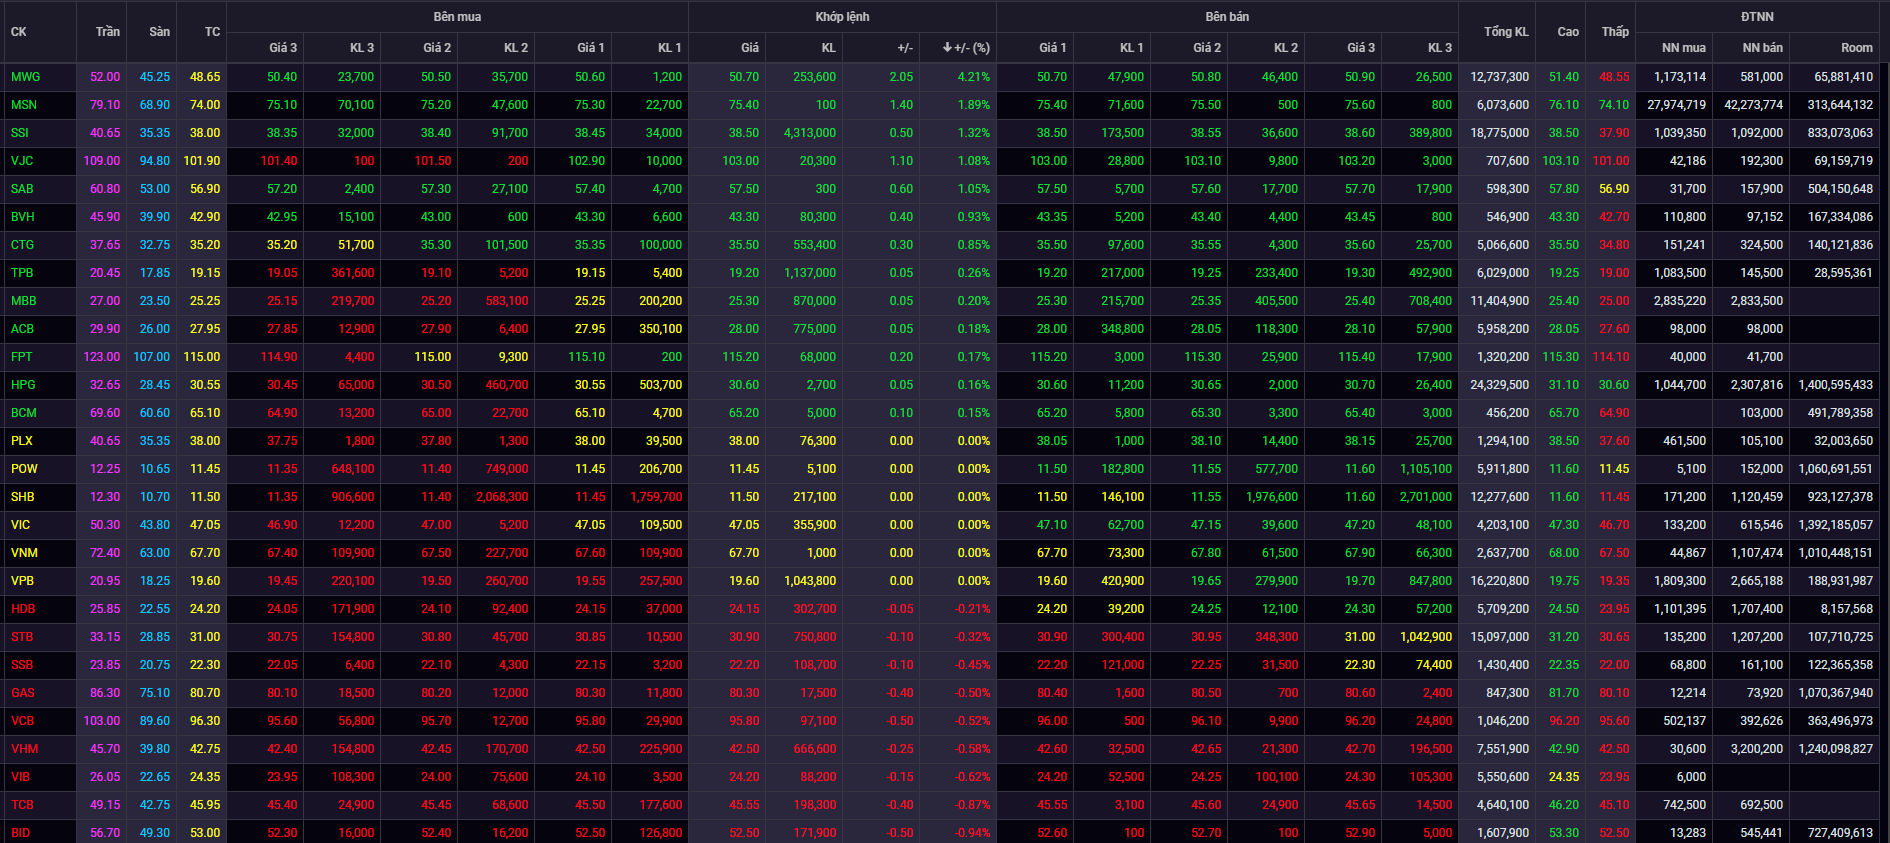Select the VJC stock symbol
The height and width of the screenshot is (843, 1890).
[22, 161]
